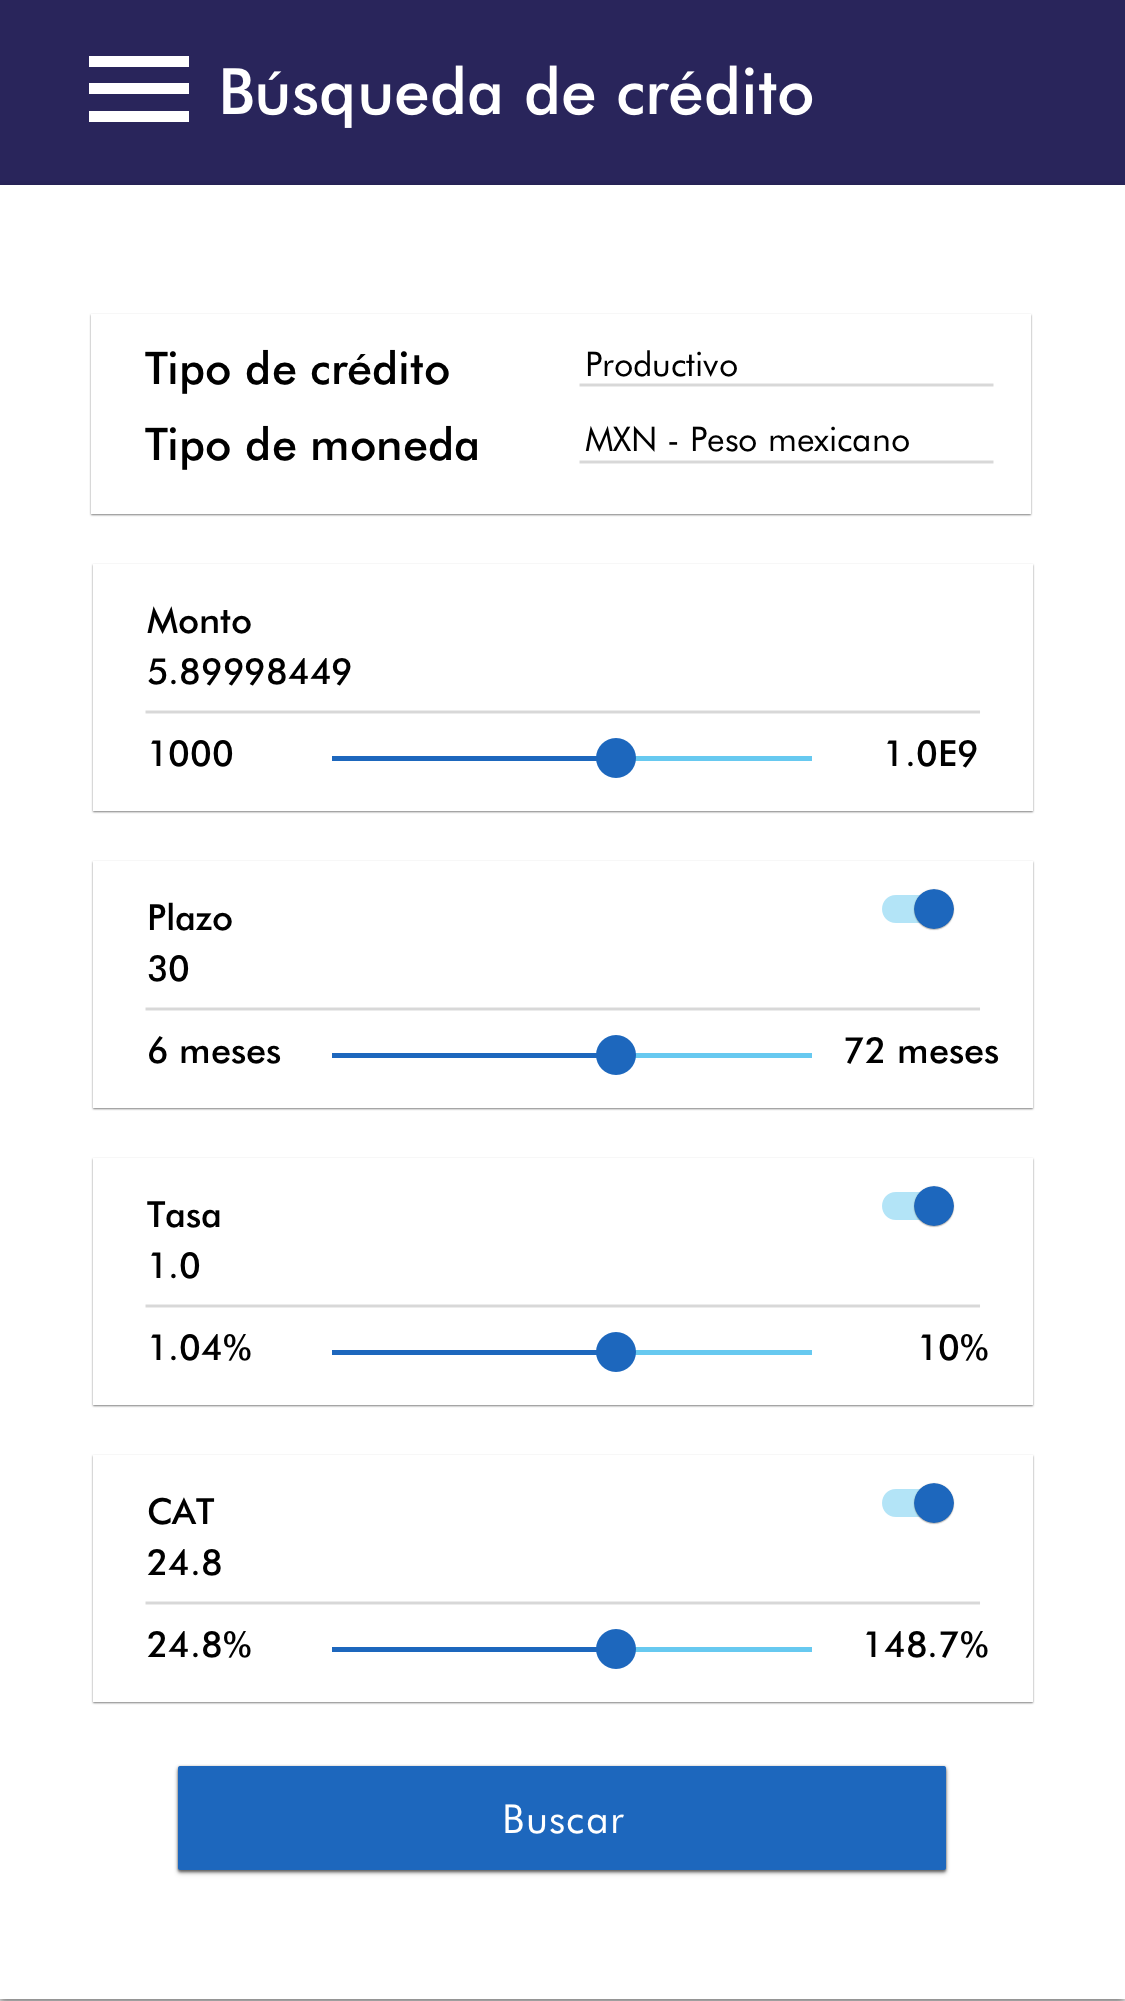The height and width of the screenshot is (2001, 1125).
Task: Click the Plazo months slider handle
Action: tap(616, 1055)
